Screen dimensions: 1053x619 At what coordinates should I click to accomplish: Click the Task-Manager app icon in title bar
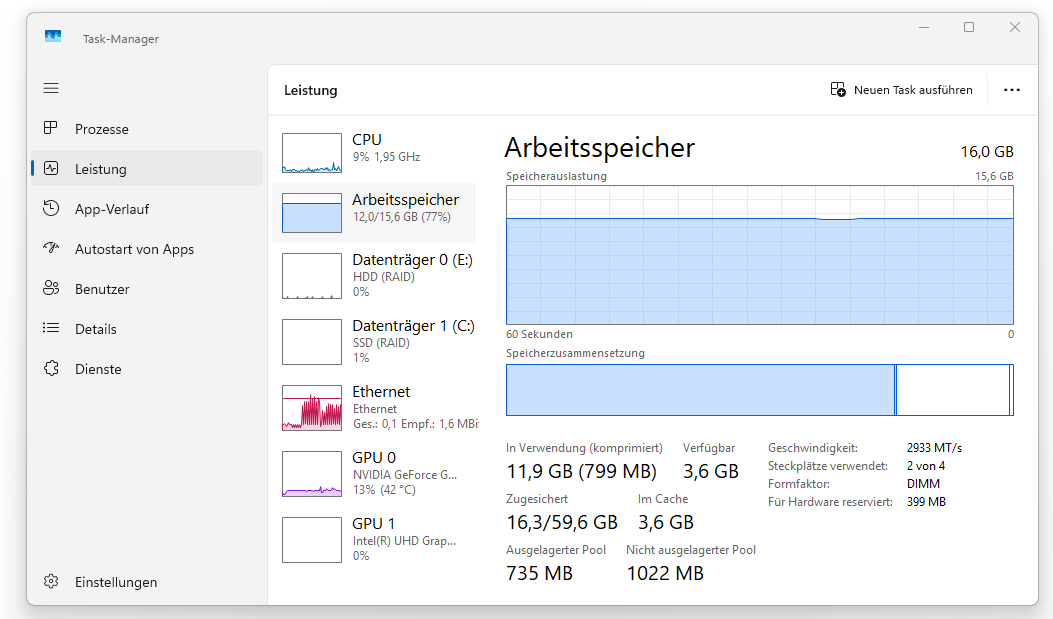pos(53,36)
